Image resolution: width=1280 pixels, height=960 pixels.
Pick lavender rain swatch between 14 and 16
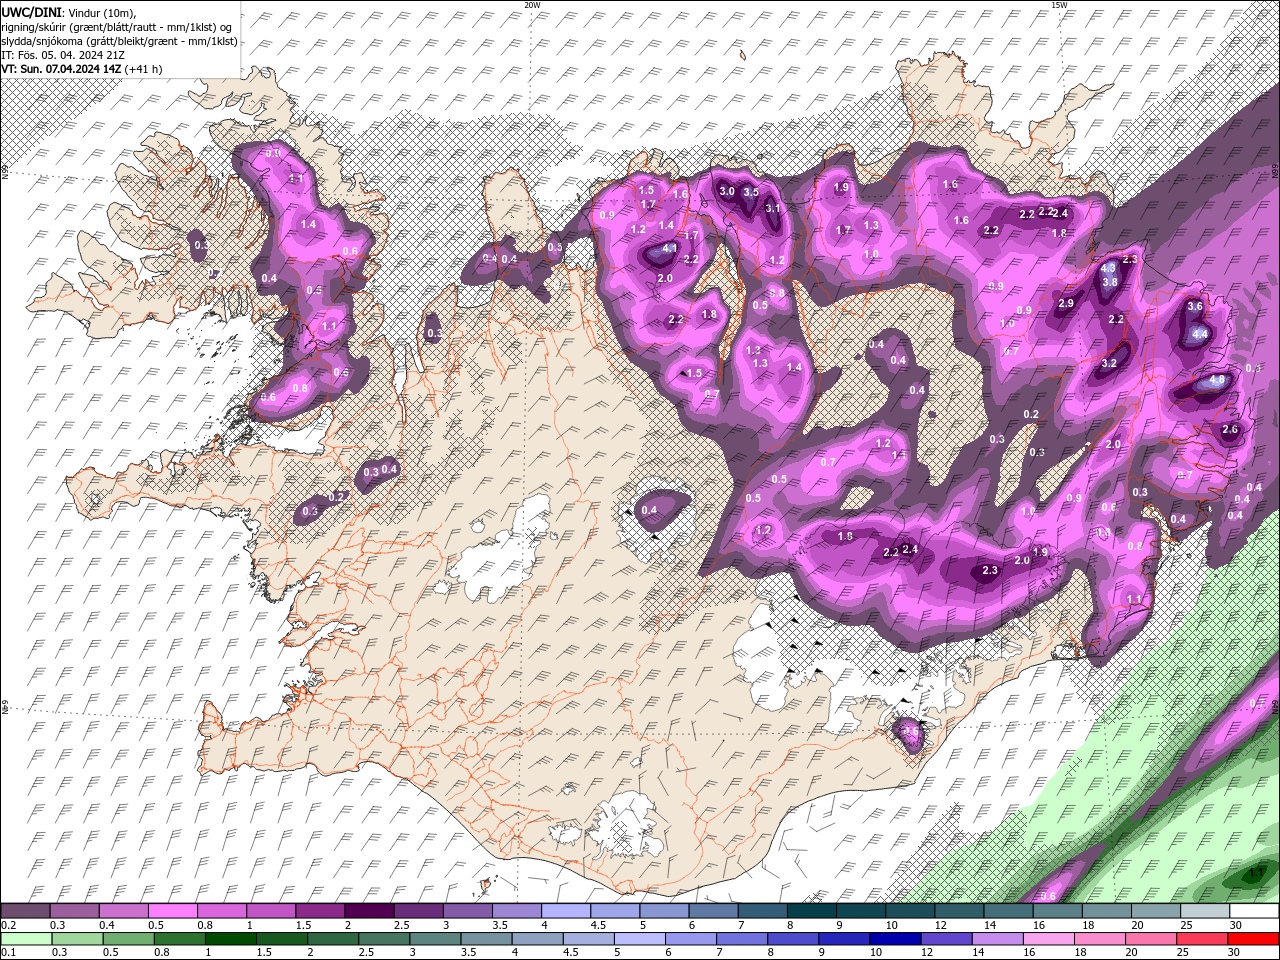pos(996,939)
